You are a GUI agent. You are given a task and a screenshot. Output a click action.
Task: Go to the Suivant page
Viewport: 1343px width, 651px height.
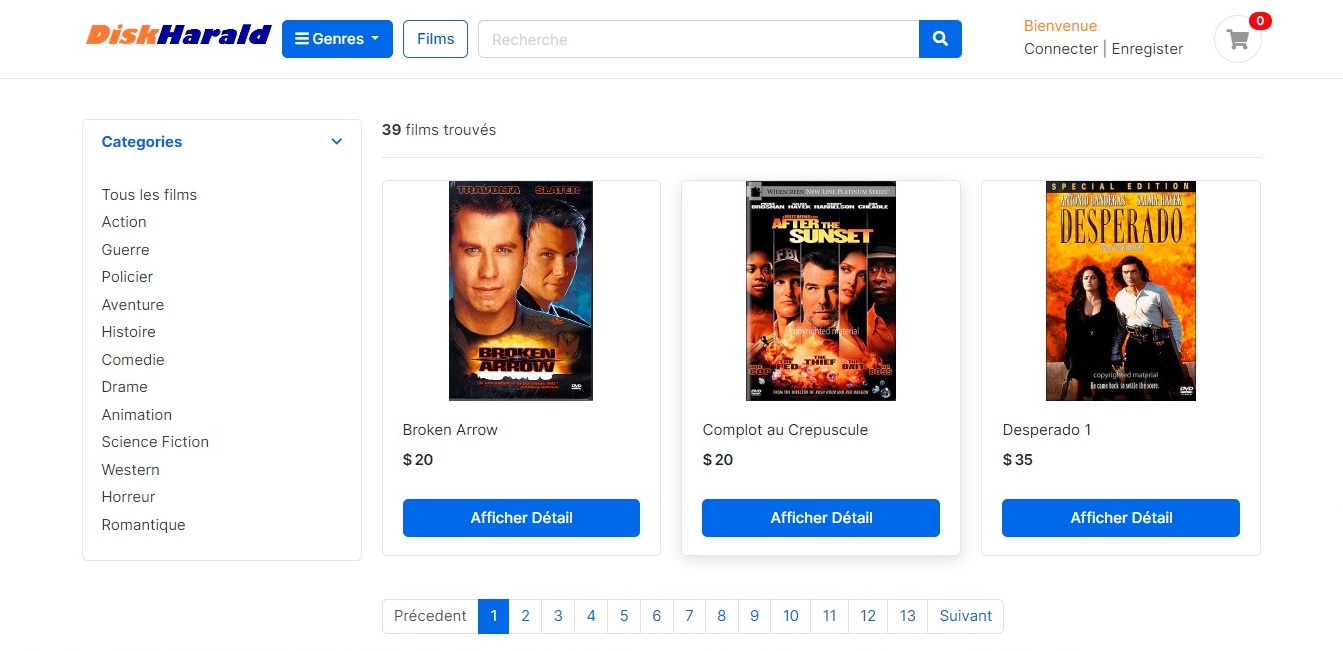pos(965,616)
